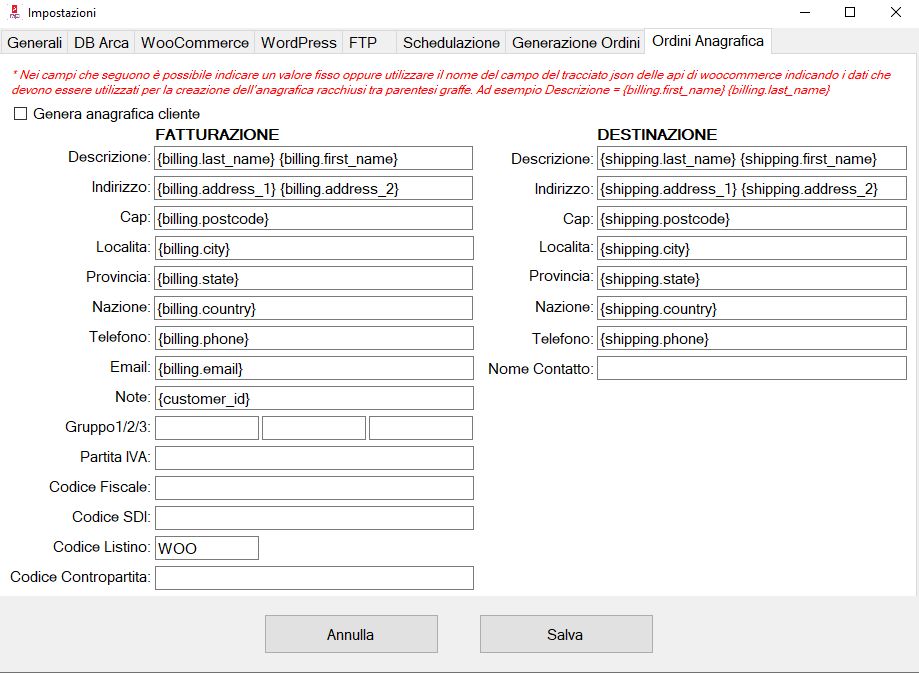Open the FTP settings tab
This screenshot has height=674, width=919.
click(363, 43)
